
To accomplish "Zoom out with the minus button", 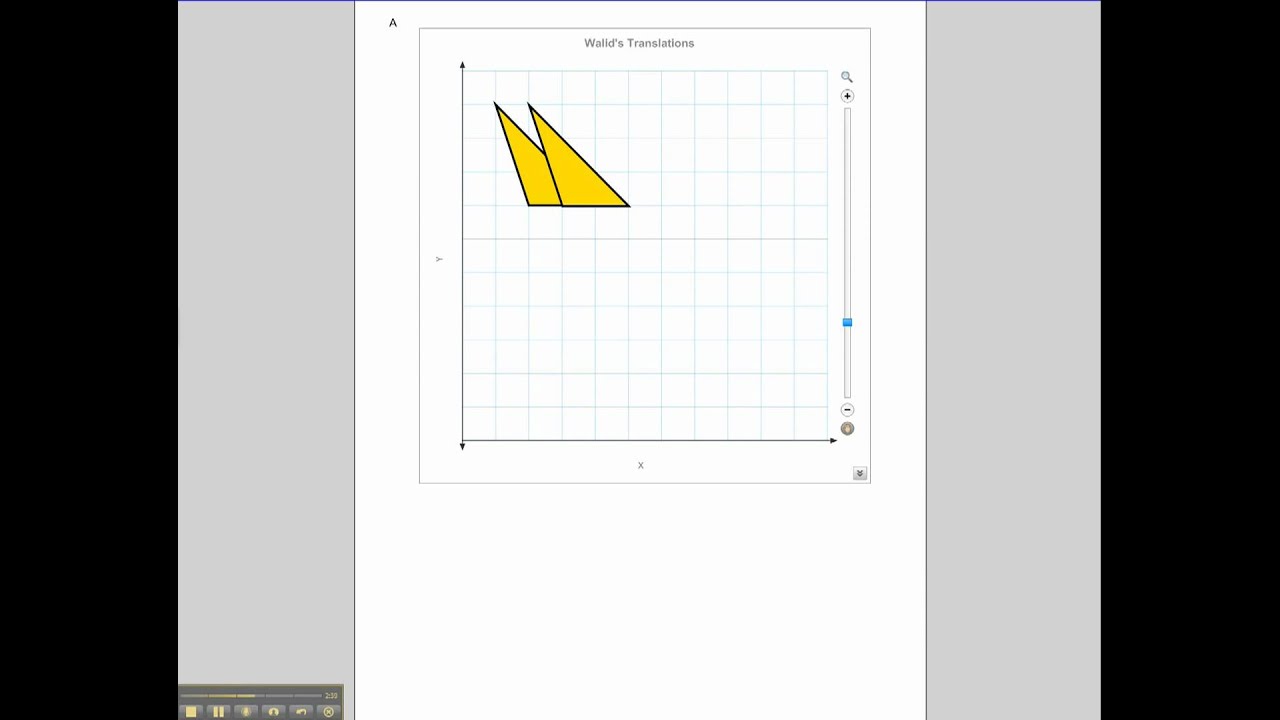I will (x=847, y=410).
